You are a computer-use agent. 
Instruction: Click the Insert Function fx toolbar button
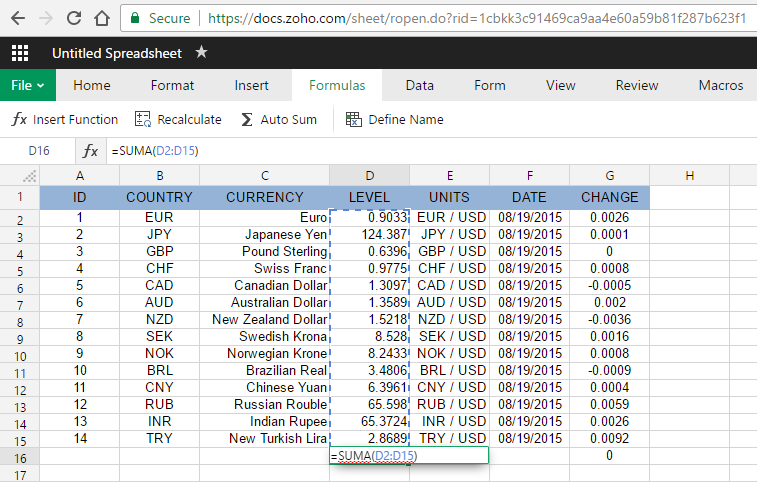click(65, 119)
